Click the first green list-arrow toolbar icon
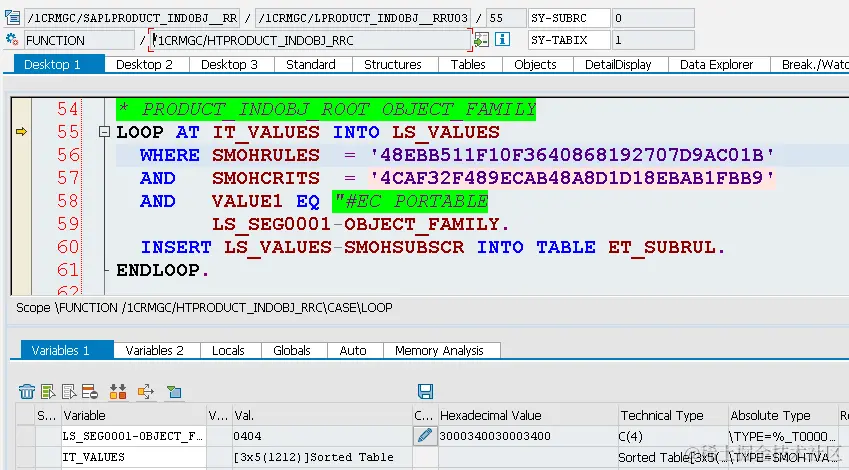The height and width of the screenshot is (470, 849). click(48, 391)
